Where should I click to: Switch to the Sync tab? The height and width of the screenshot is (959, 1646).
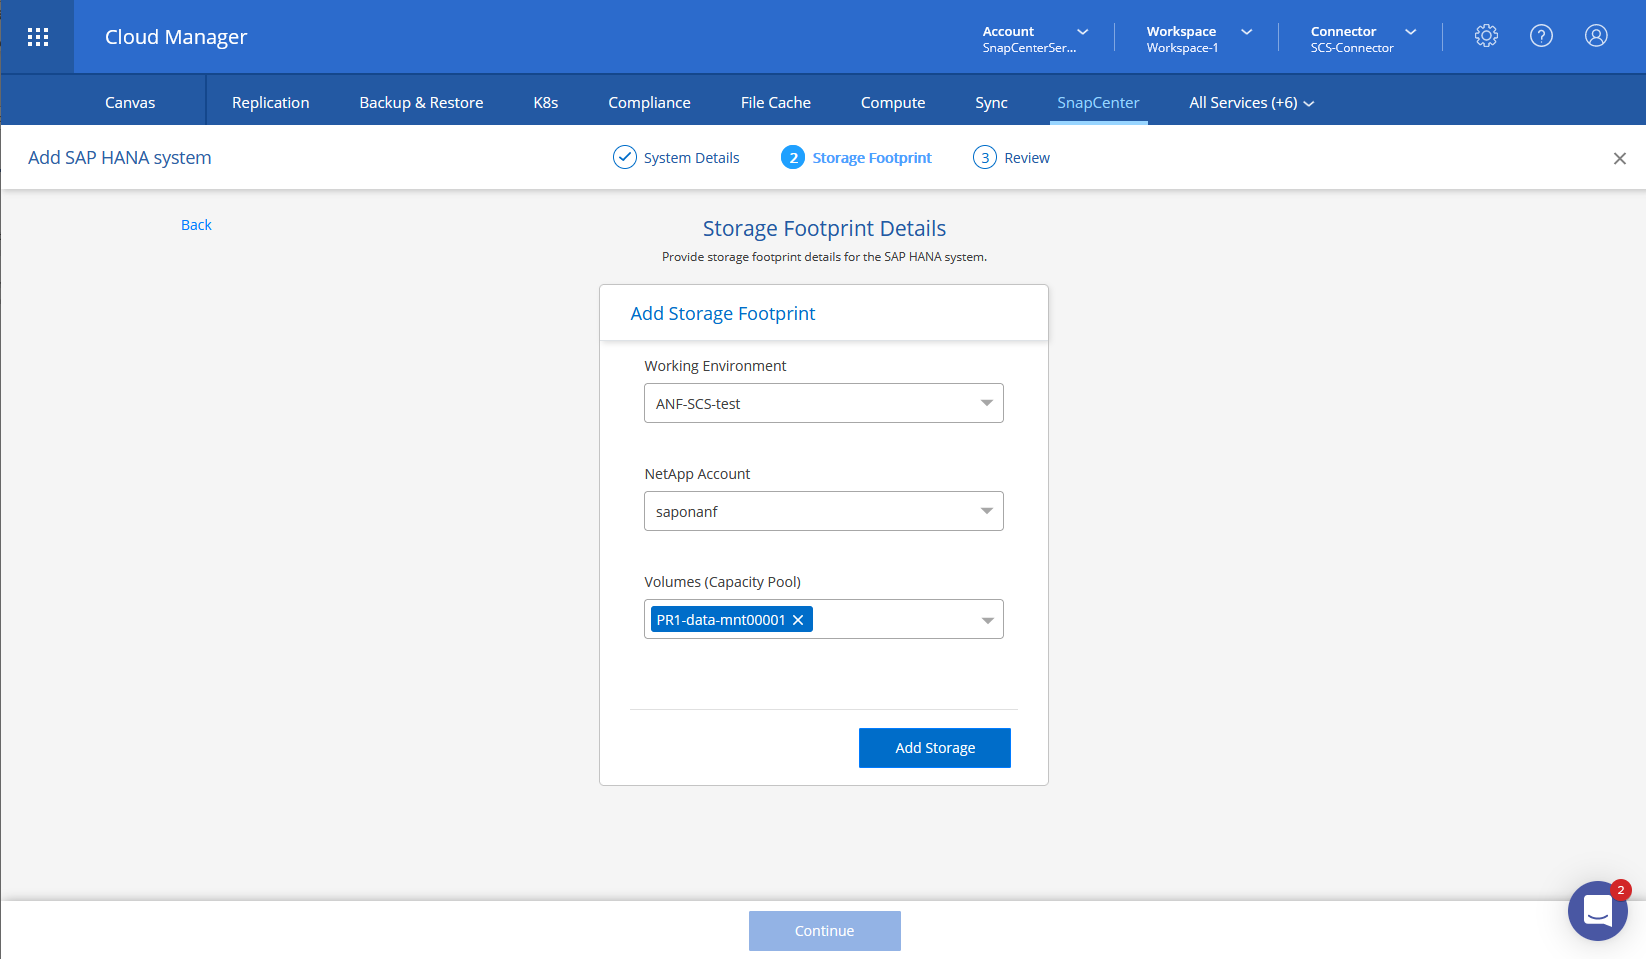(x=991, y=103)
